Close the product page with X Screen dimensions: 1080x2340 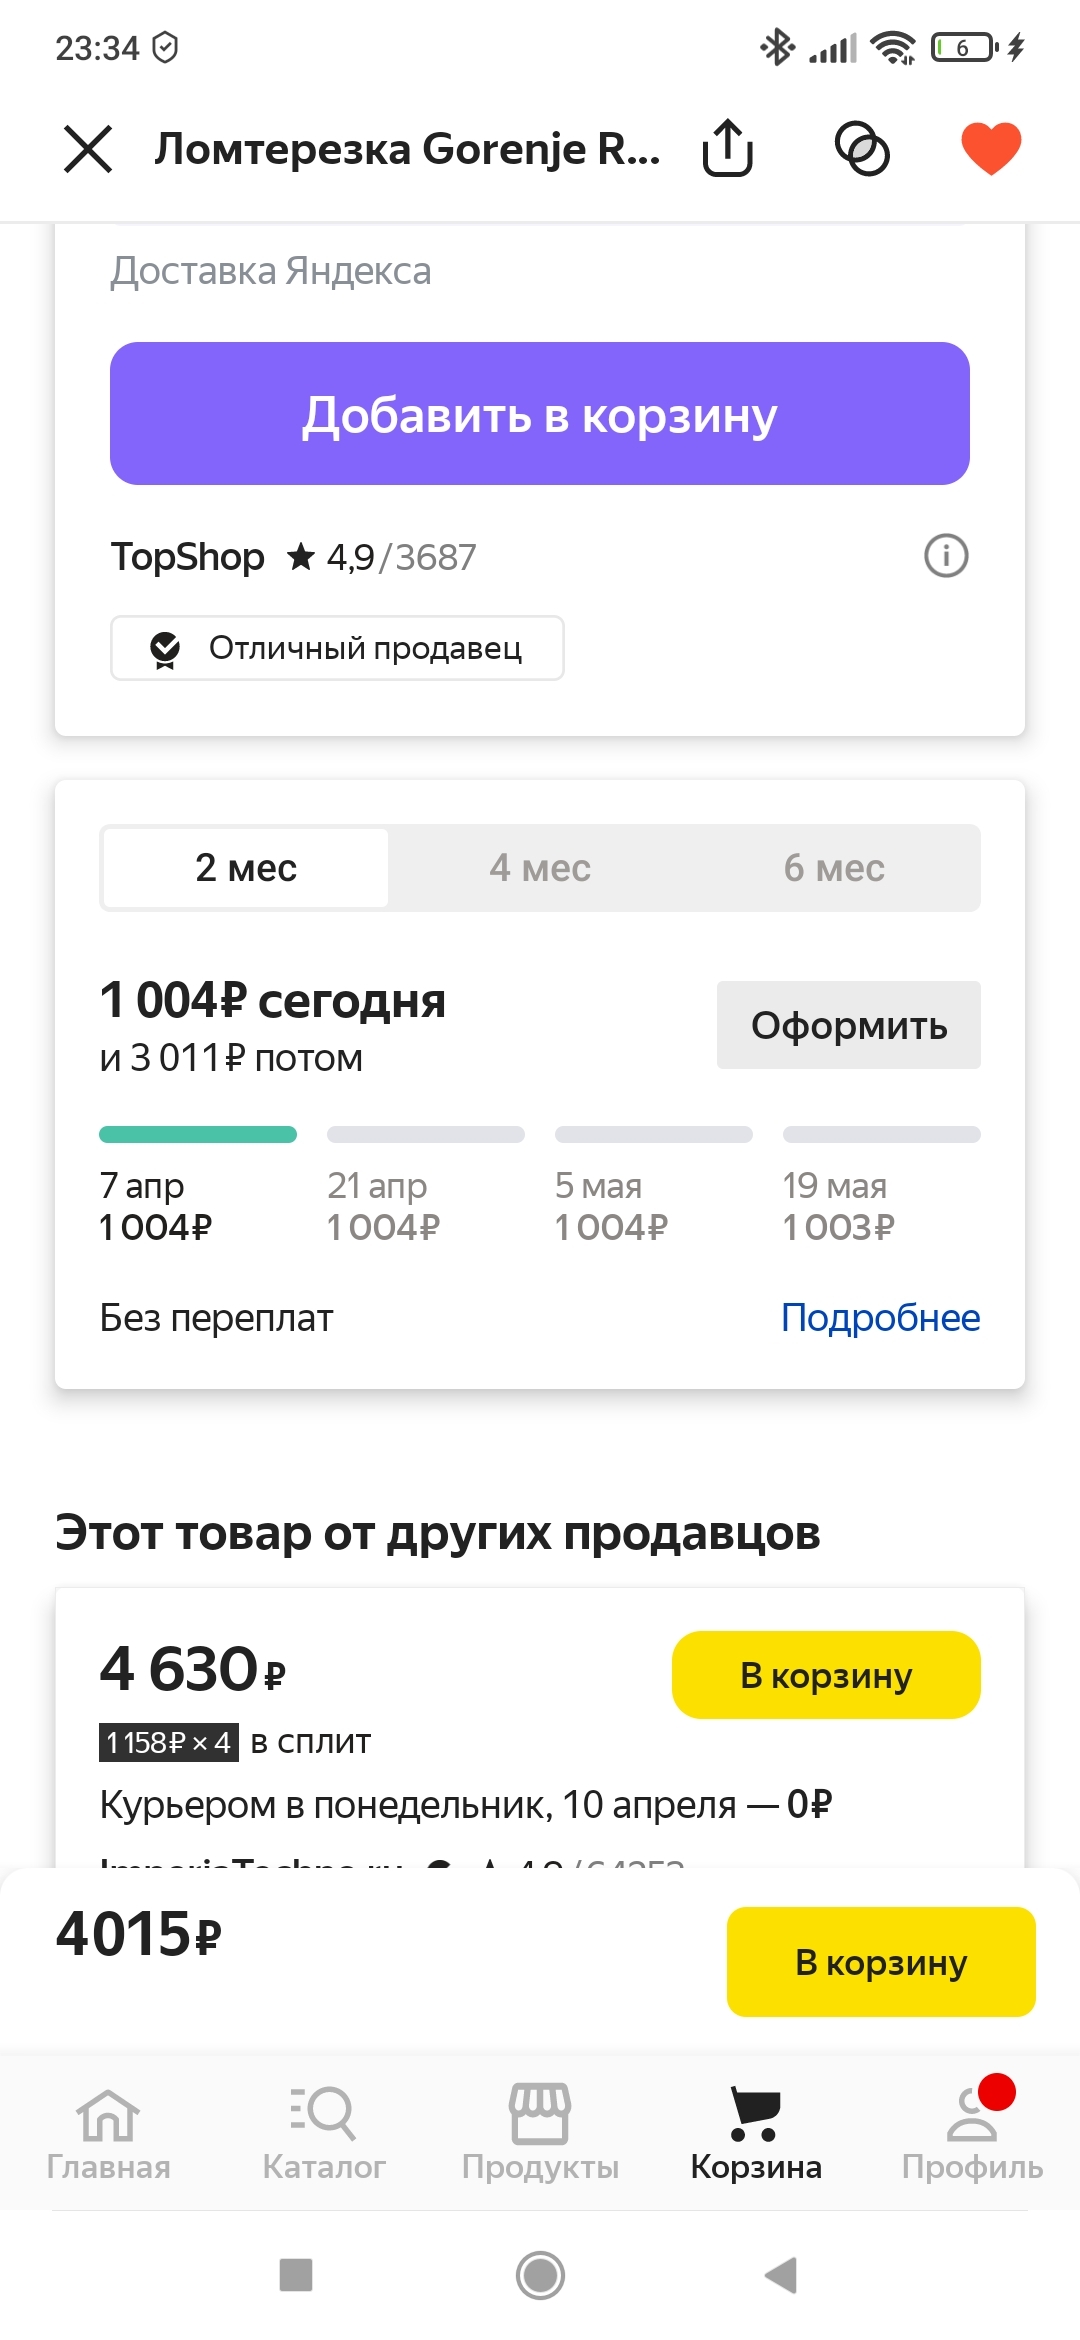coord(88,149)
